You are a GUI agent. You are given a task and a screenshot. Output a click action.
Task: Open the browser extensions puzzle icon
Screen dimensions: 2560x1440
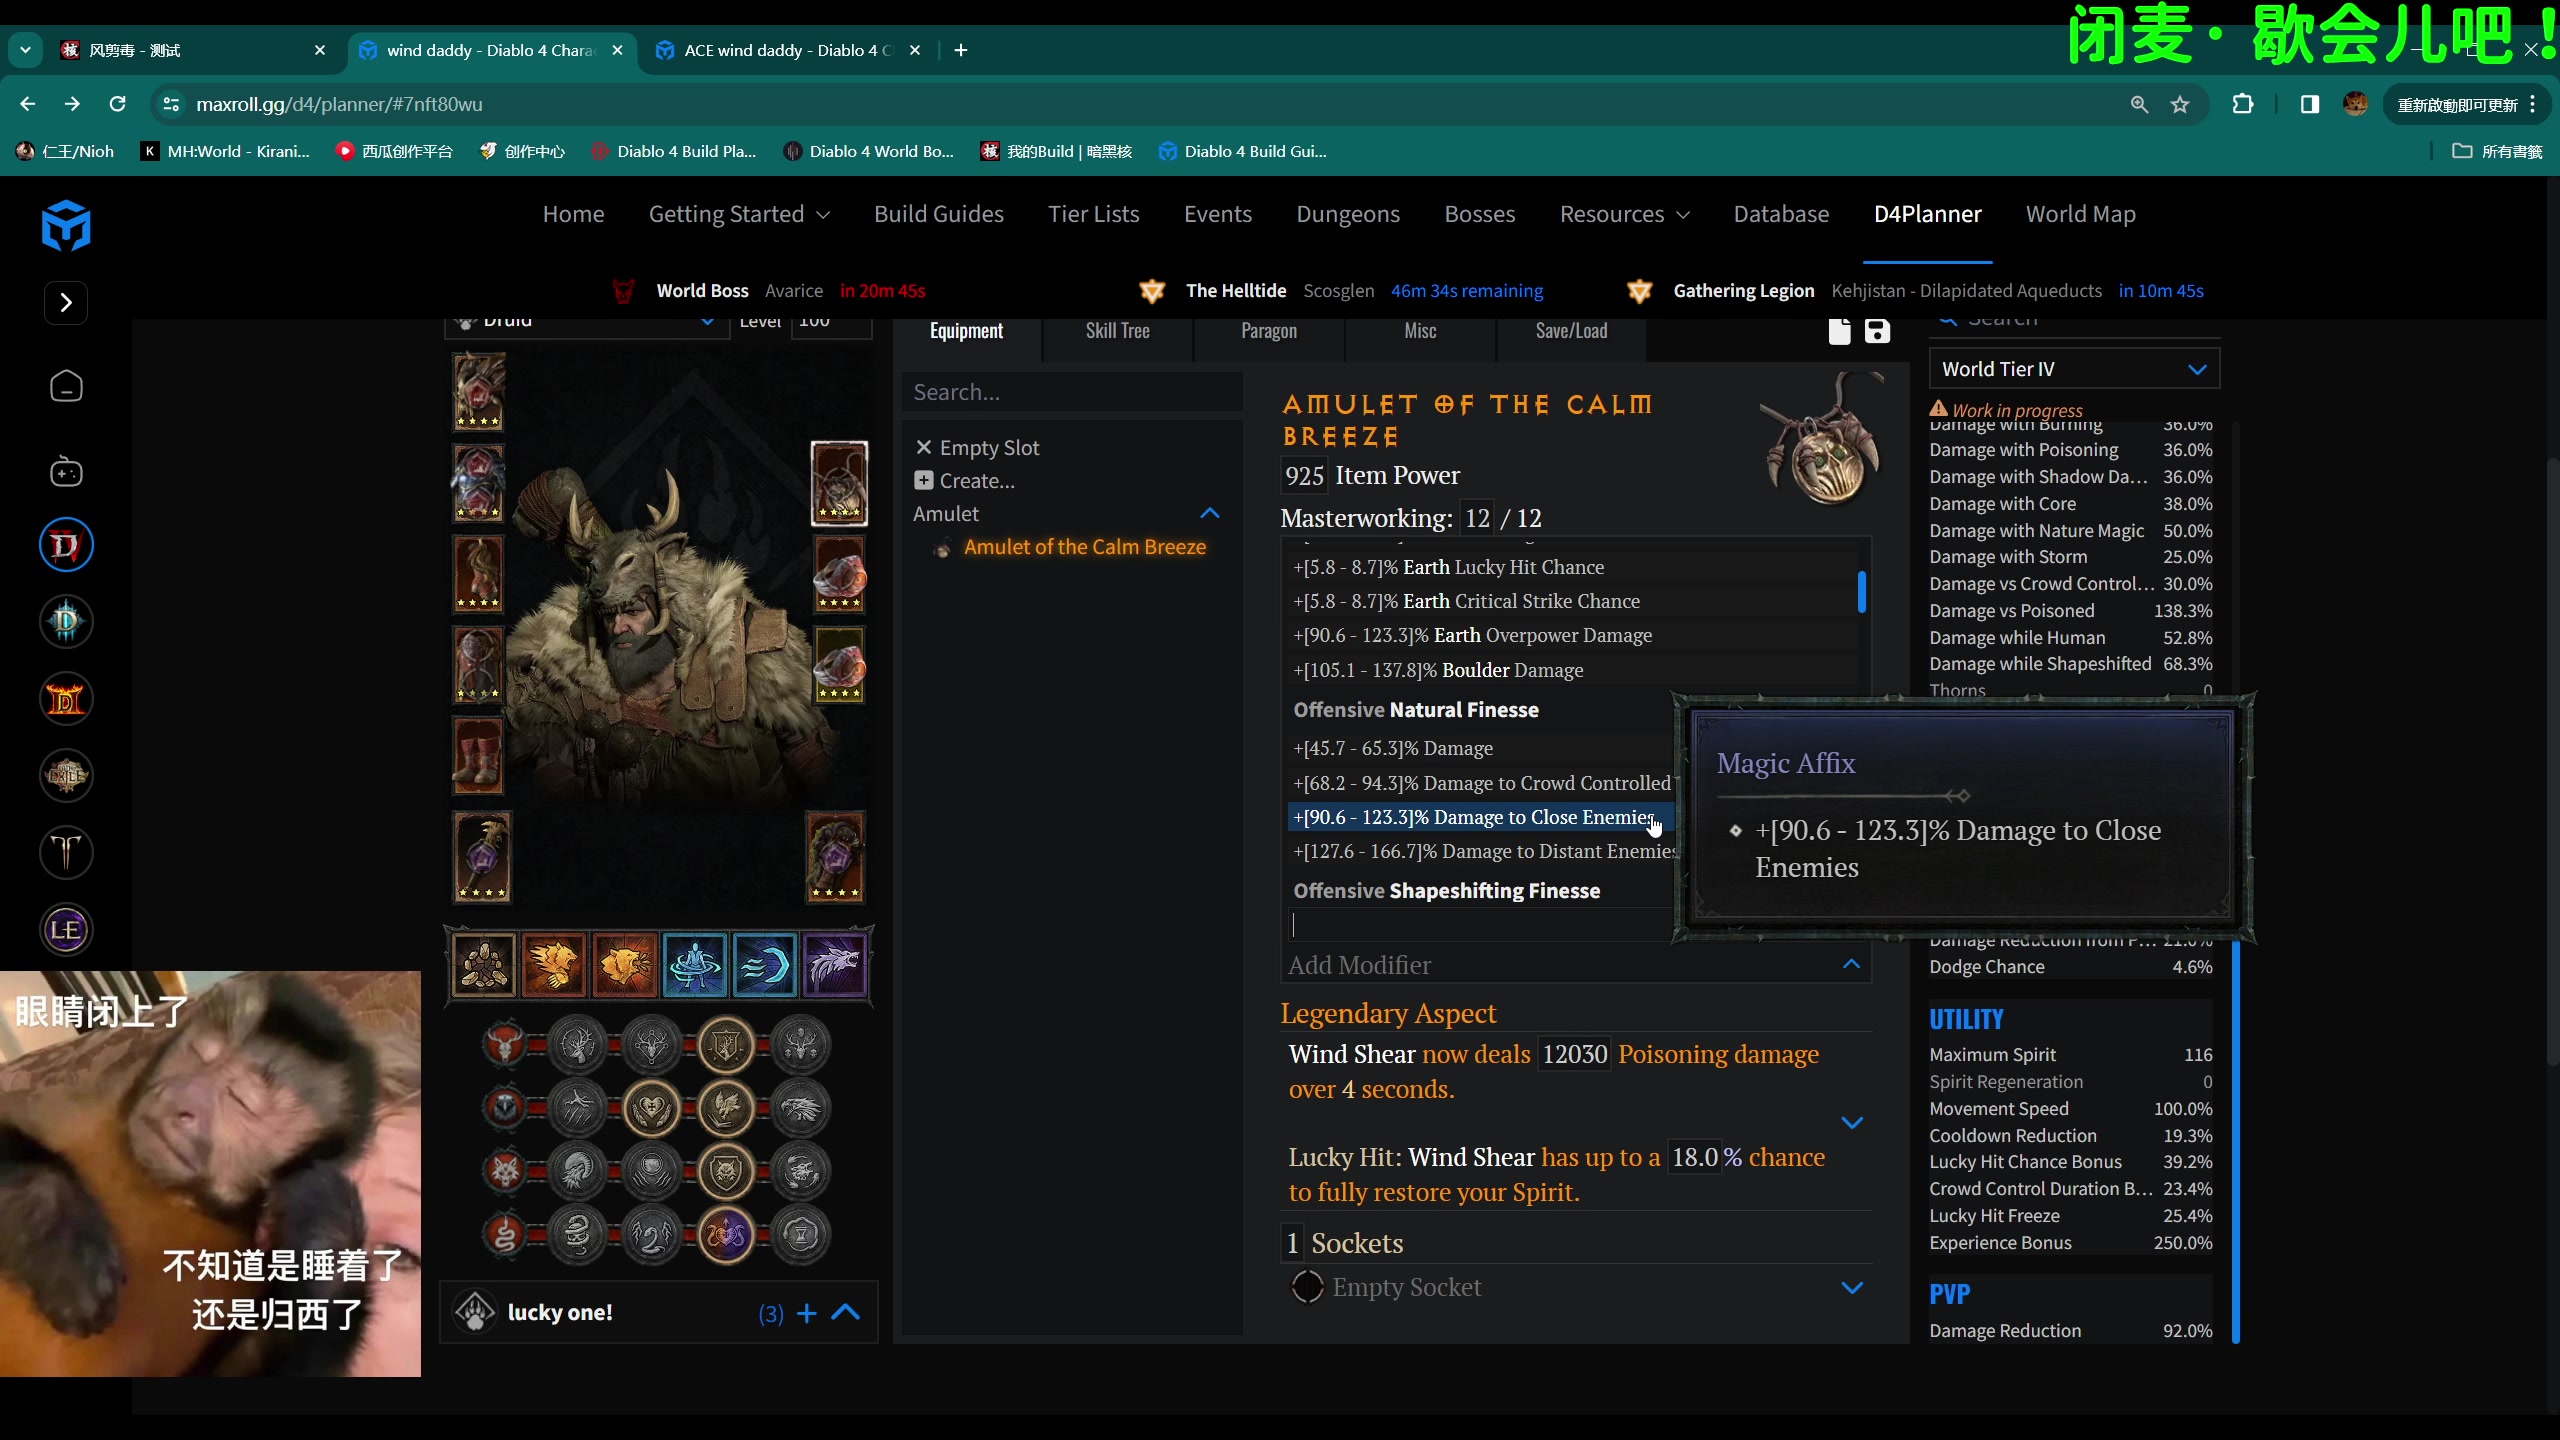point(2242,104)
